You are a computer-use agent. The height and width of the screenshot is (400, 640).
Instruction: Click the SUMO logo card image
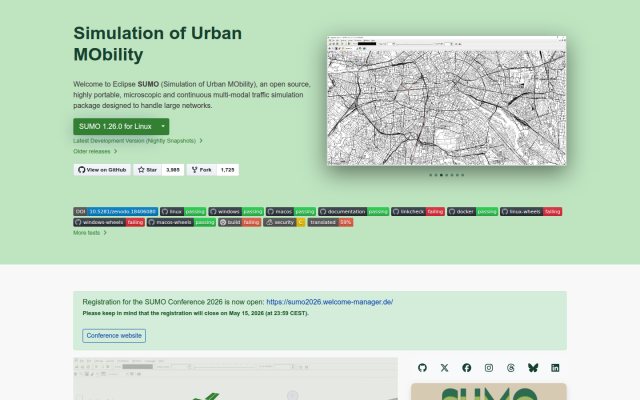489,391
